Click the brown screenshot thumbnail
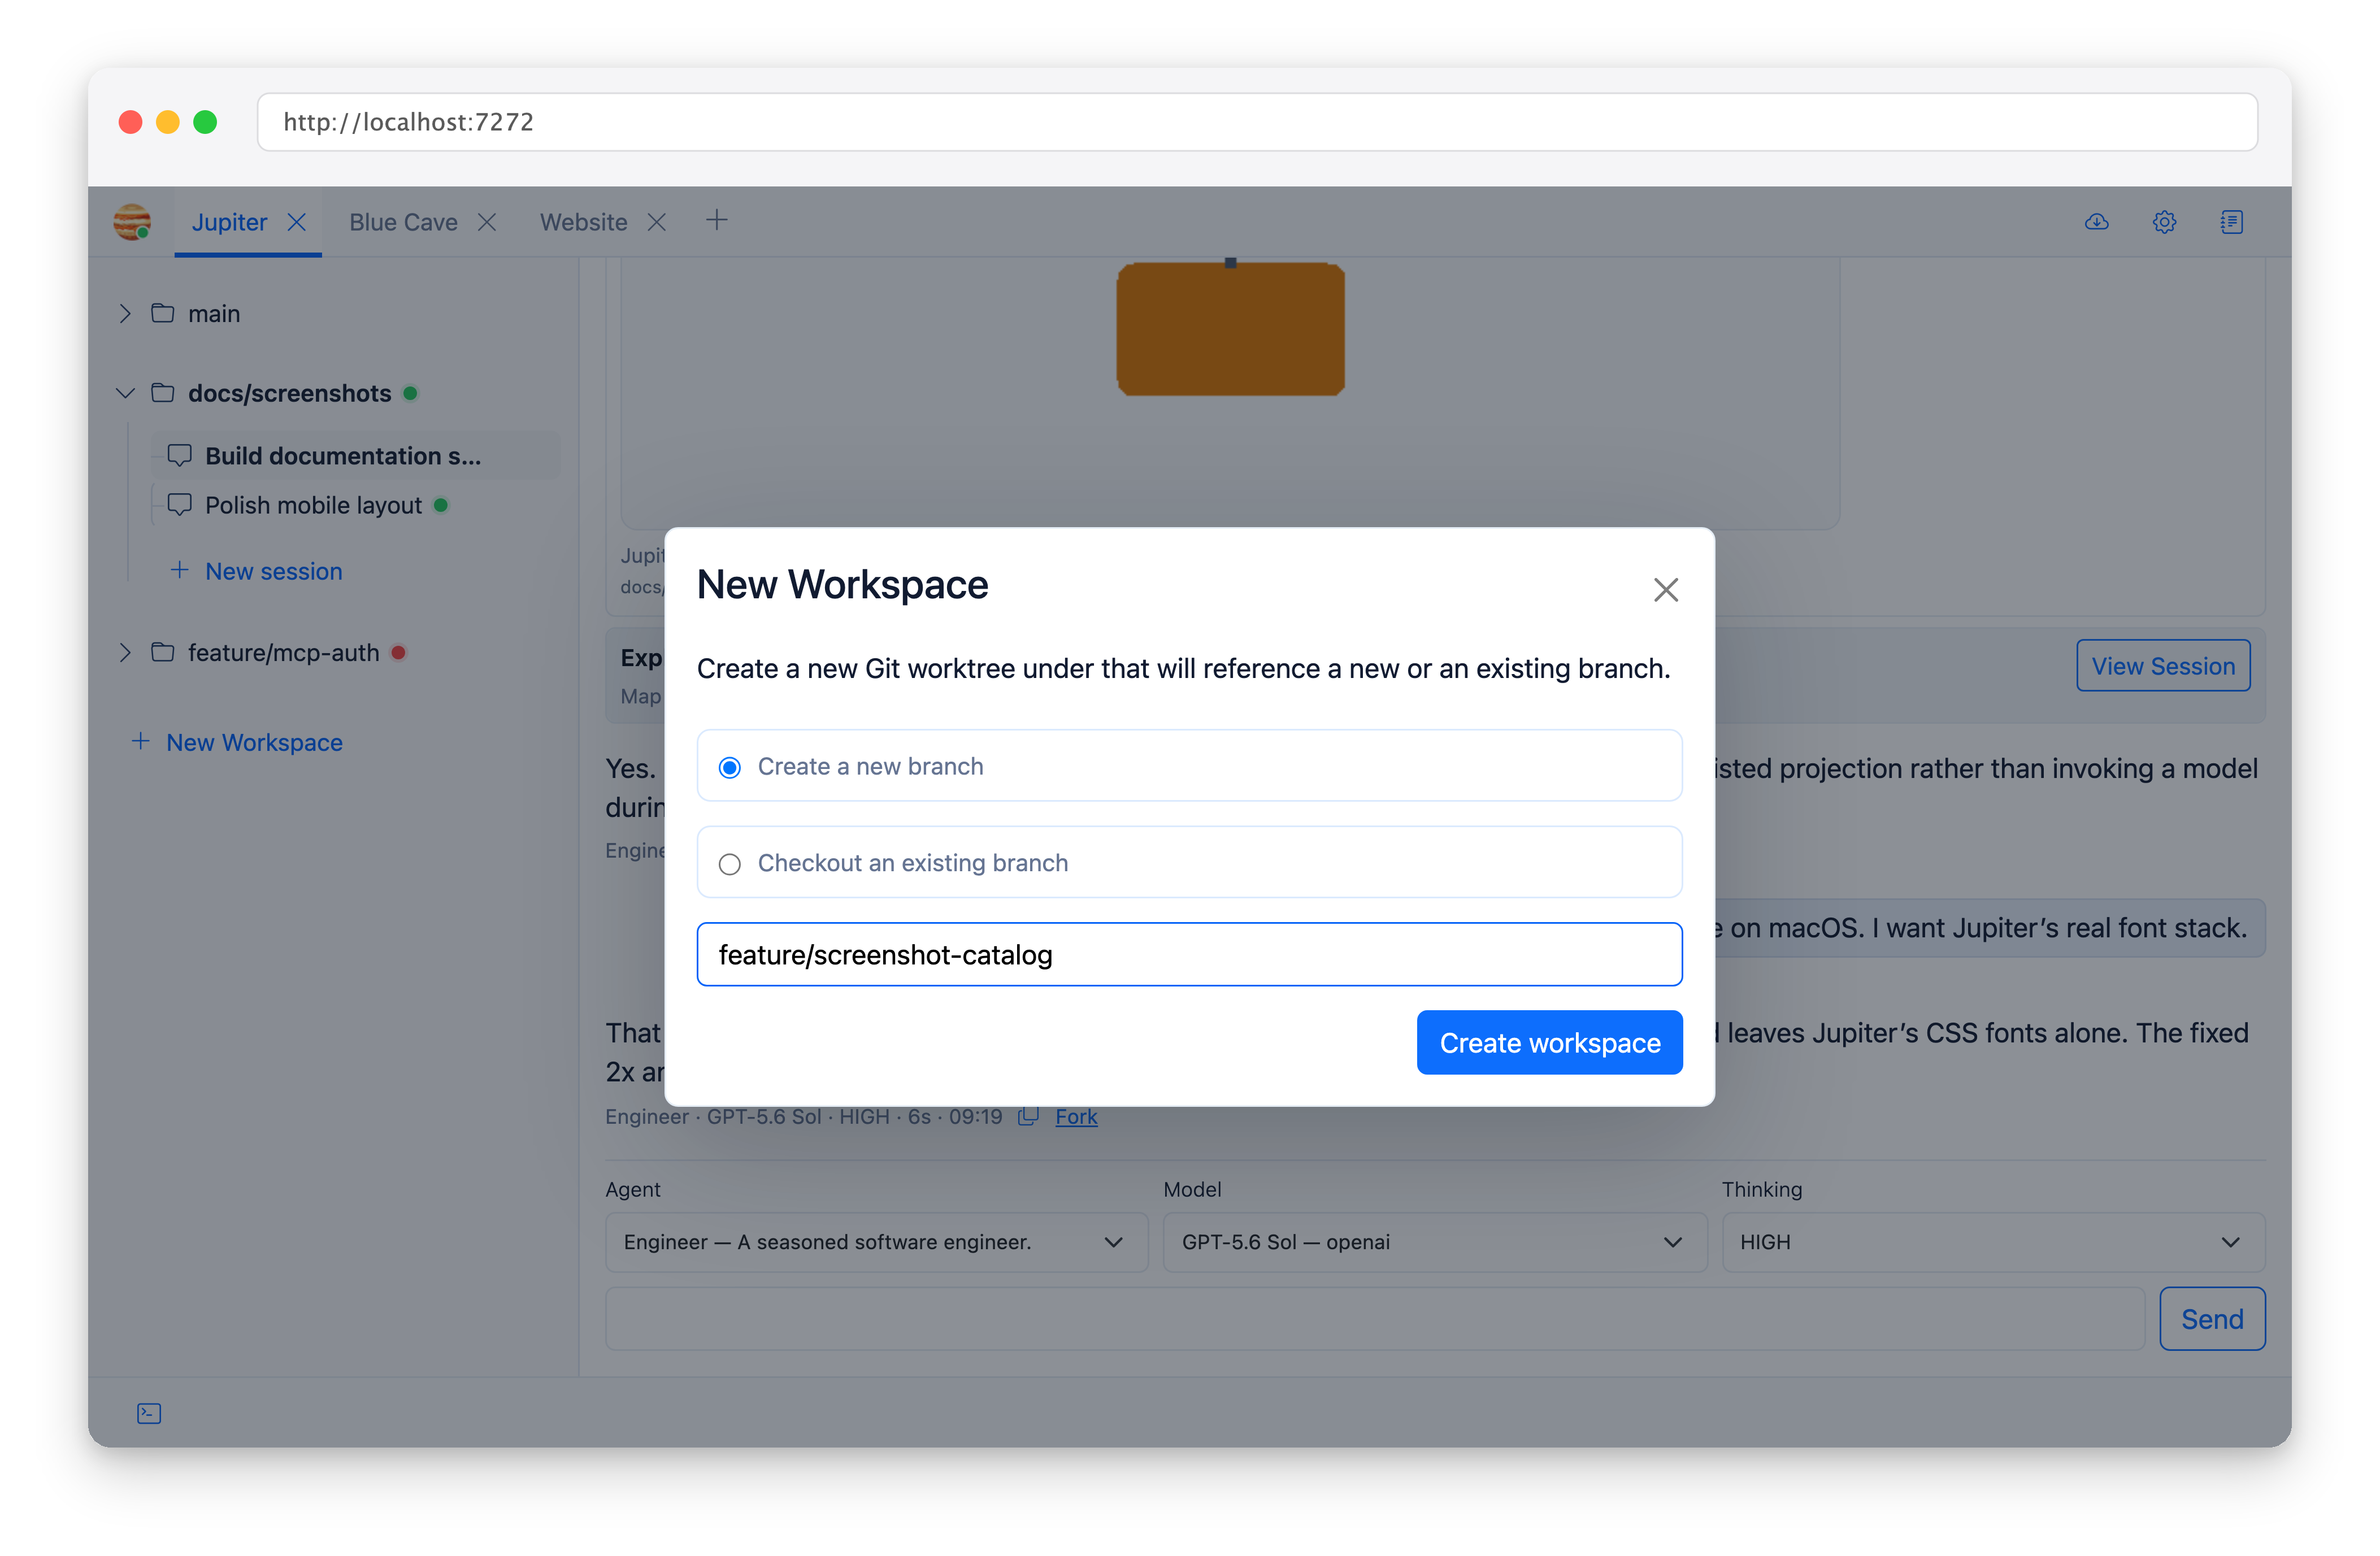This screenshot has height=1556, width=2380. 1230,329
